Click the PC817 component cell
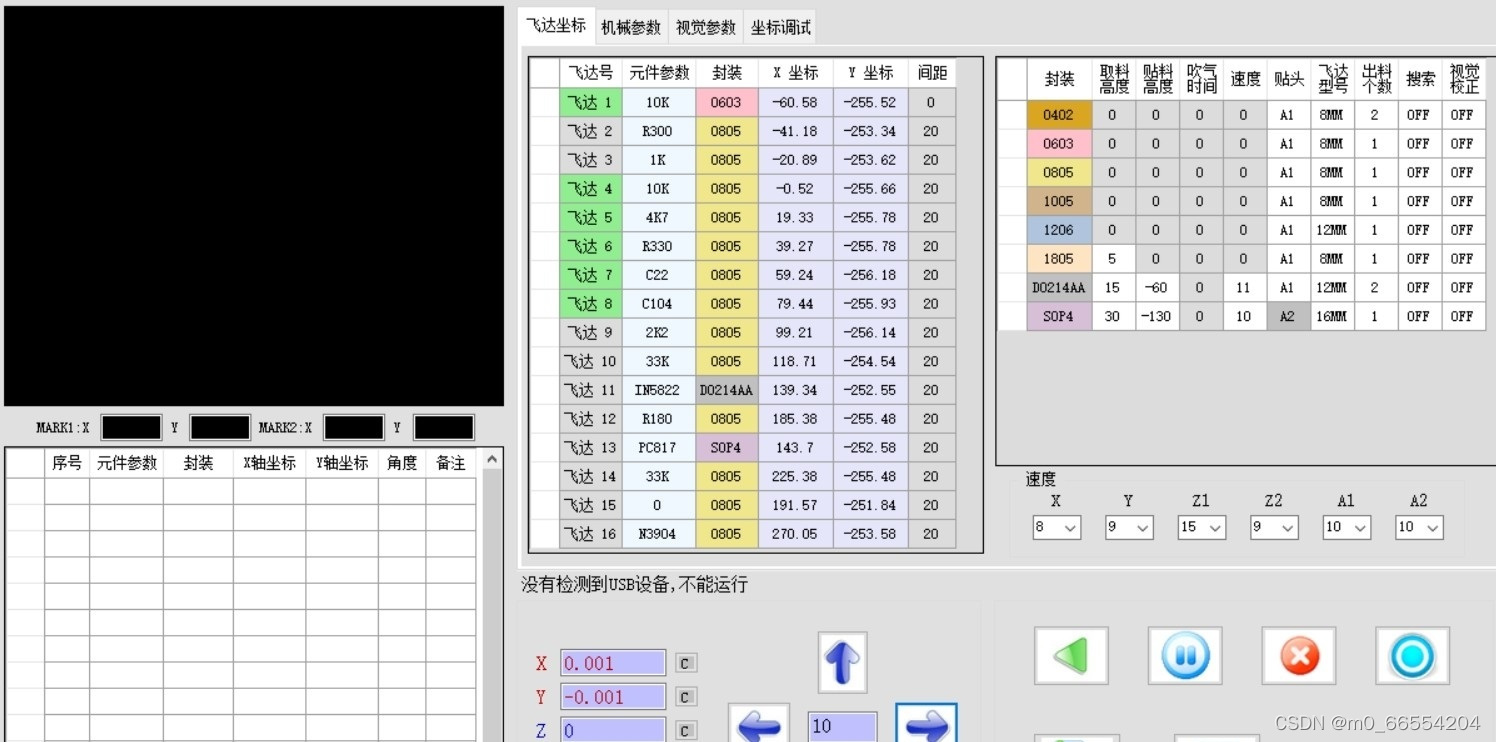The height and width of the screenshot is (742, 1496). [657, 447]
